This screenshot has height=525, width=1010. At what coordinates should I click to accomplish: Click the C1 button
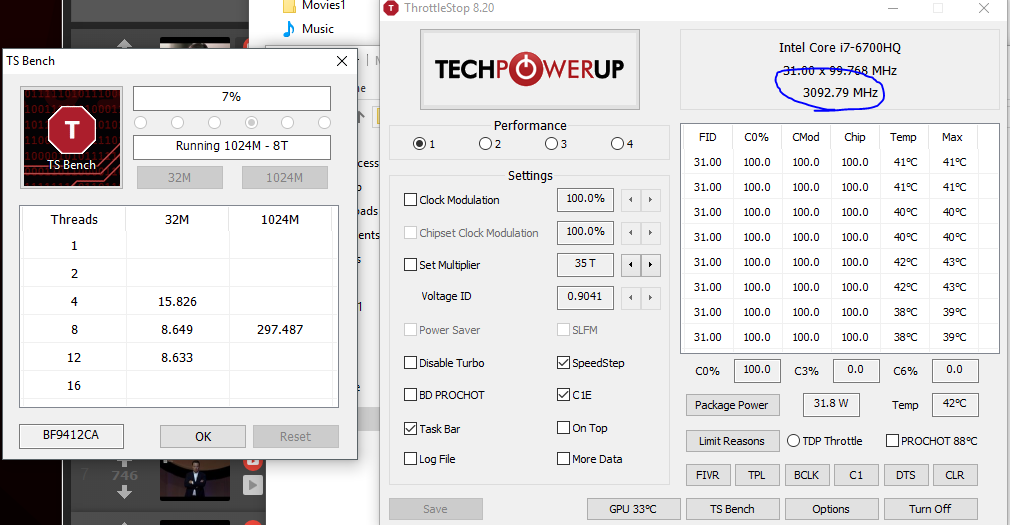coord(856,475)
